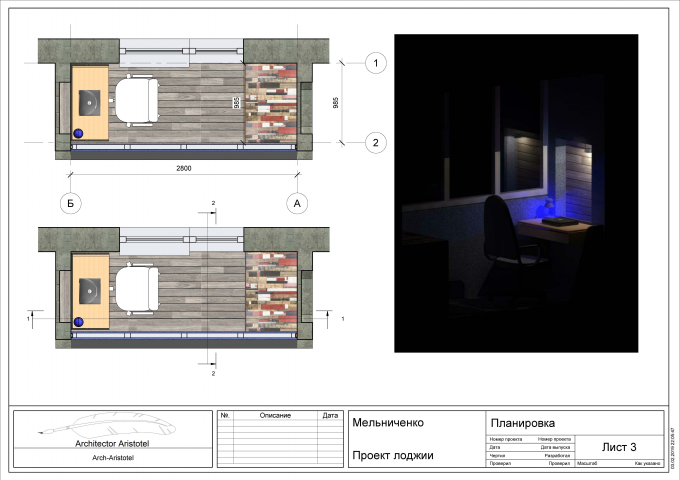The image size is (680, 480).
Task: Click section mark 1 left of lower plan
Action: (29, 319)
